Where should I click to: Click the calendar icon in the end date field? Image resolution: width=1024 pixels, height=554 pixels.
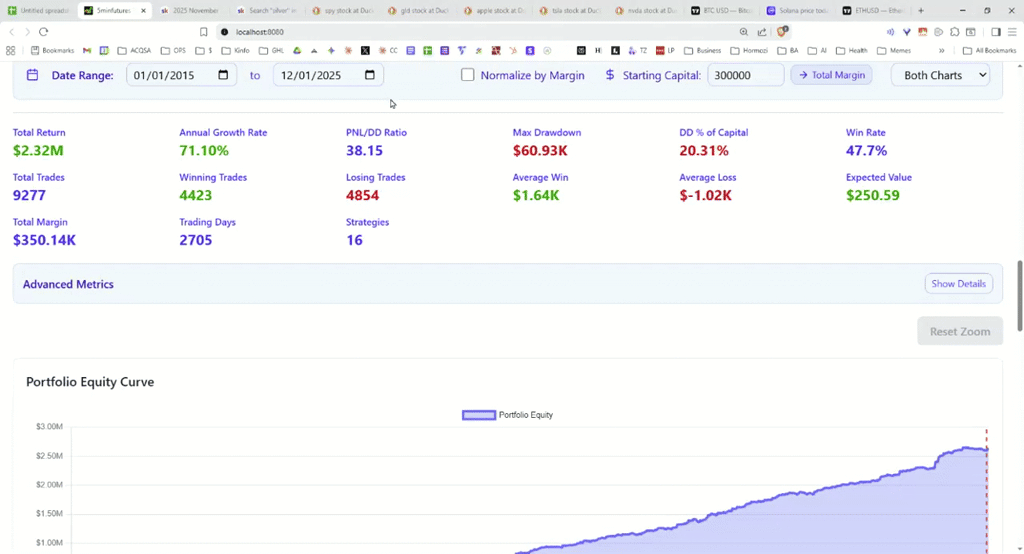pos(370,74)
